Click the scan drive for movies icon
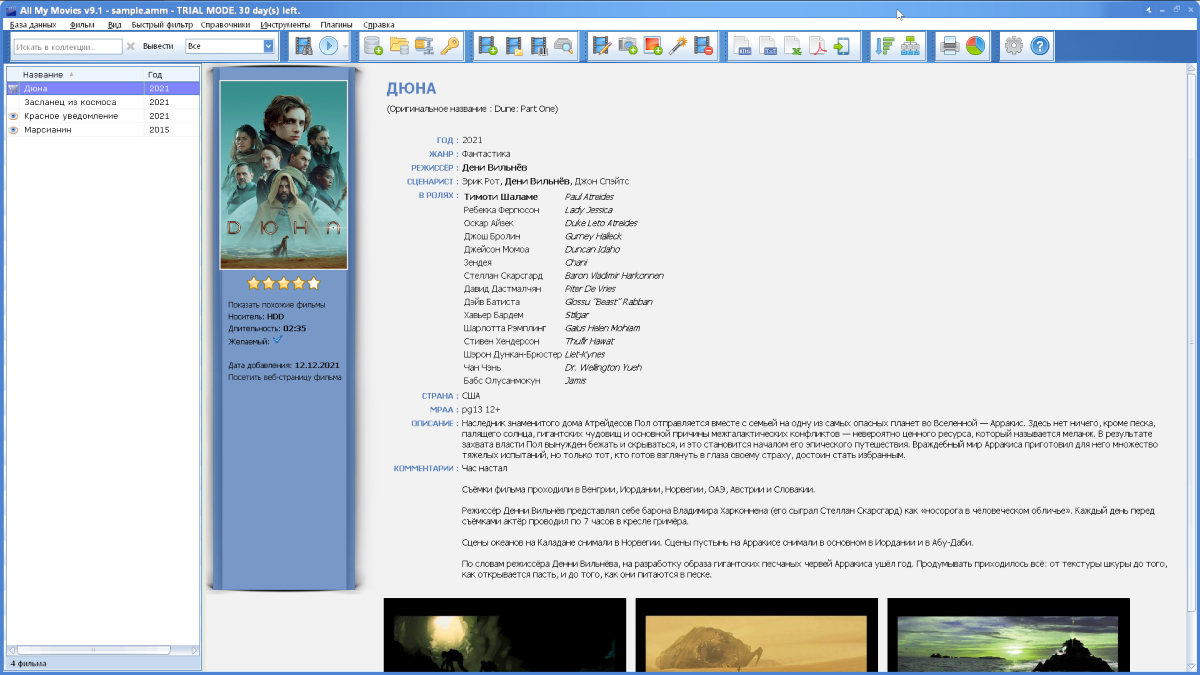Viewport: 1200px width, 675px height. coord(564,46)
